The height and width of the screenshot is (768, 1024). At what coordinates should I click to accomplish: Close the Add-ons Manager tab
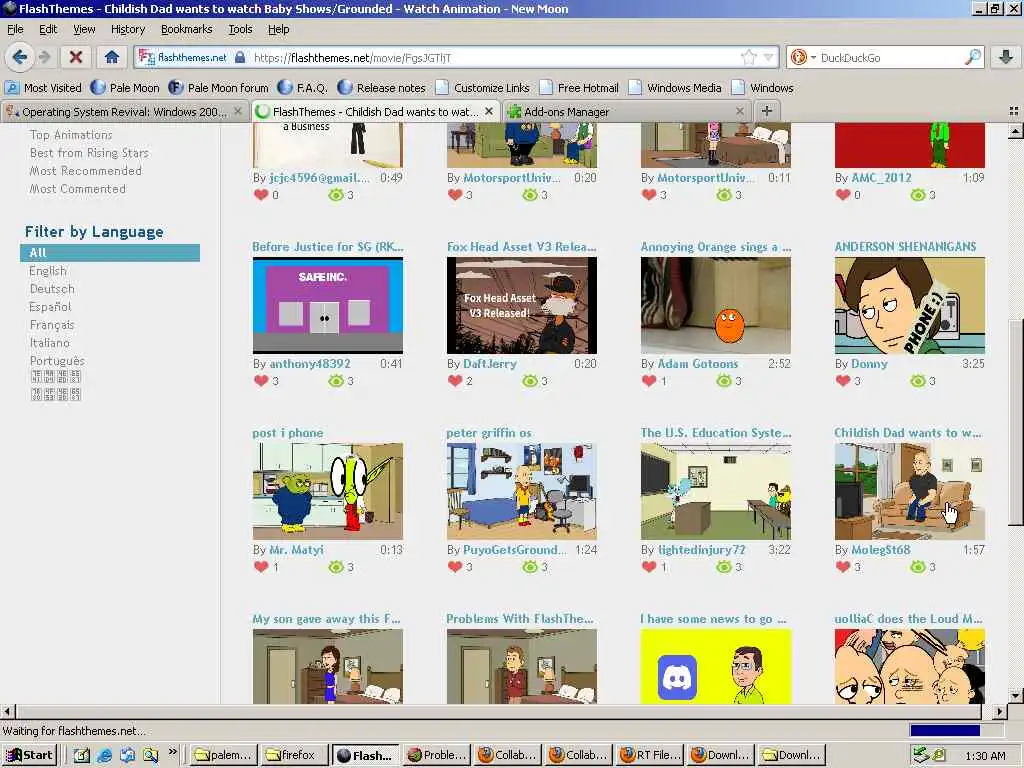[739, 111]
